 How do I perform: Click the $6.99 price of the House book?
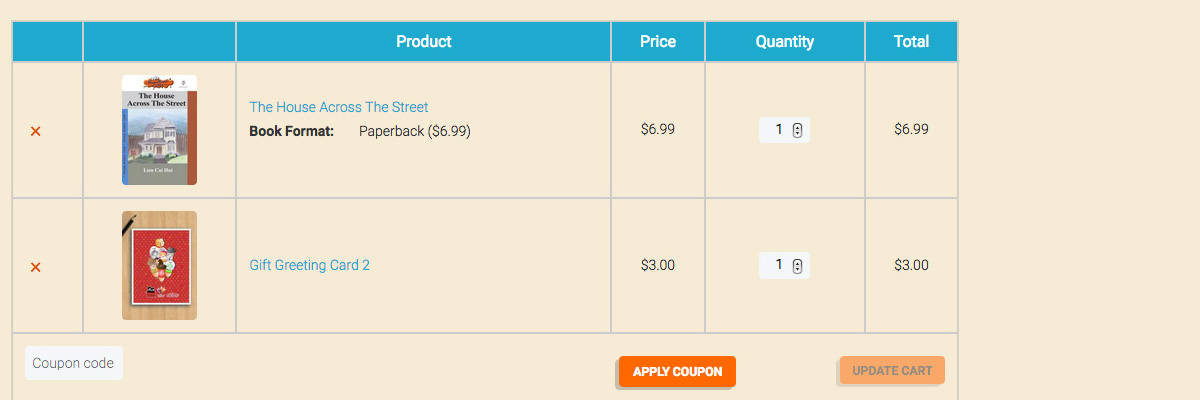click(x=658, y=129)
